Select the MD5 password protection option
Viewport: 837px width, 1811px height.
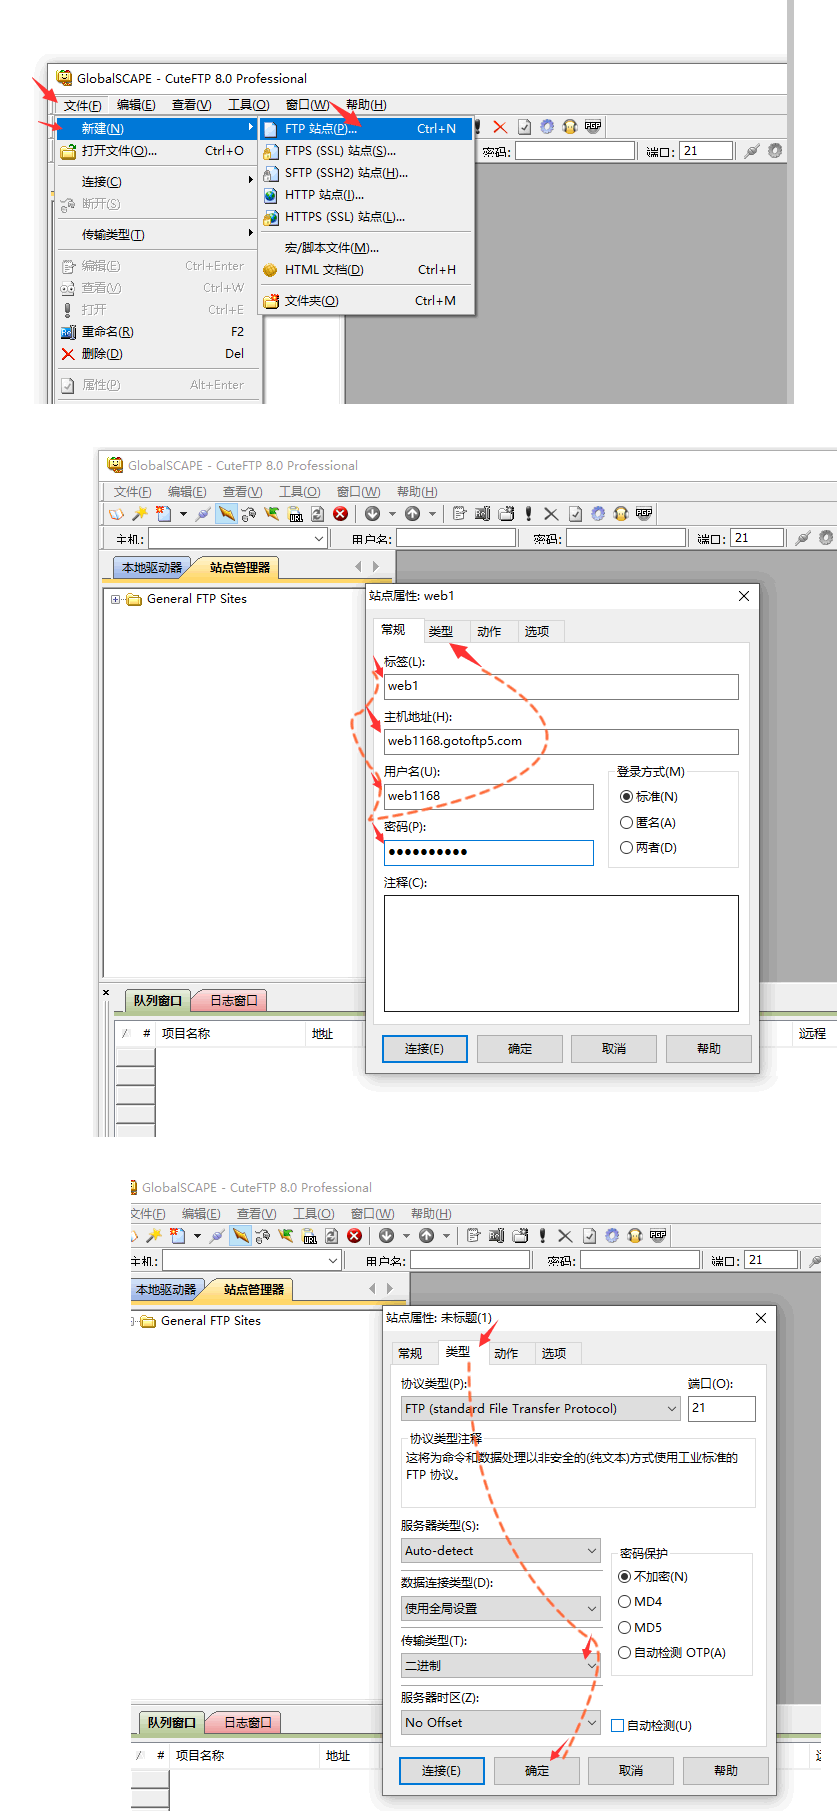coord(624,1627)
